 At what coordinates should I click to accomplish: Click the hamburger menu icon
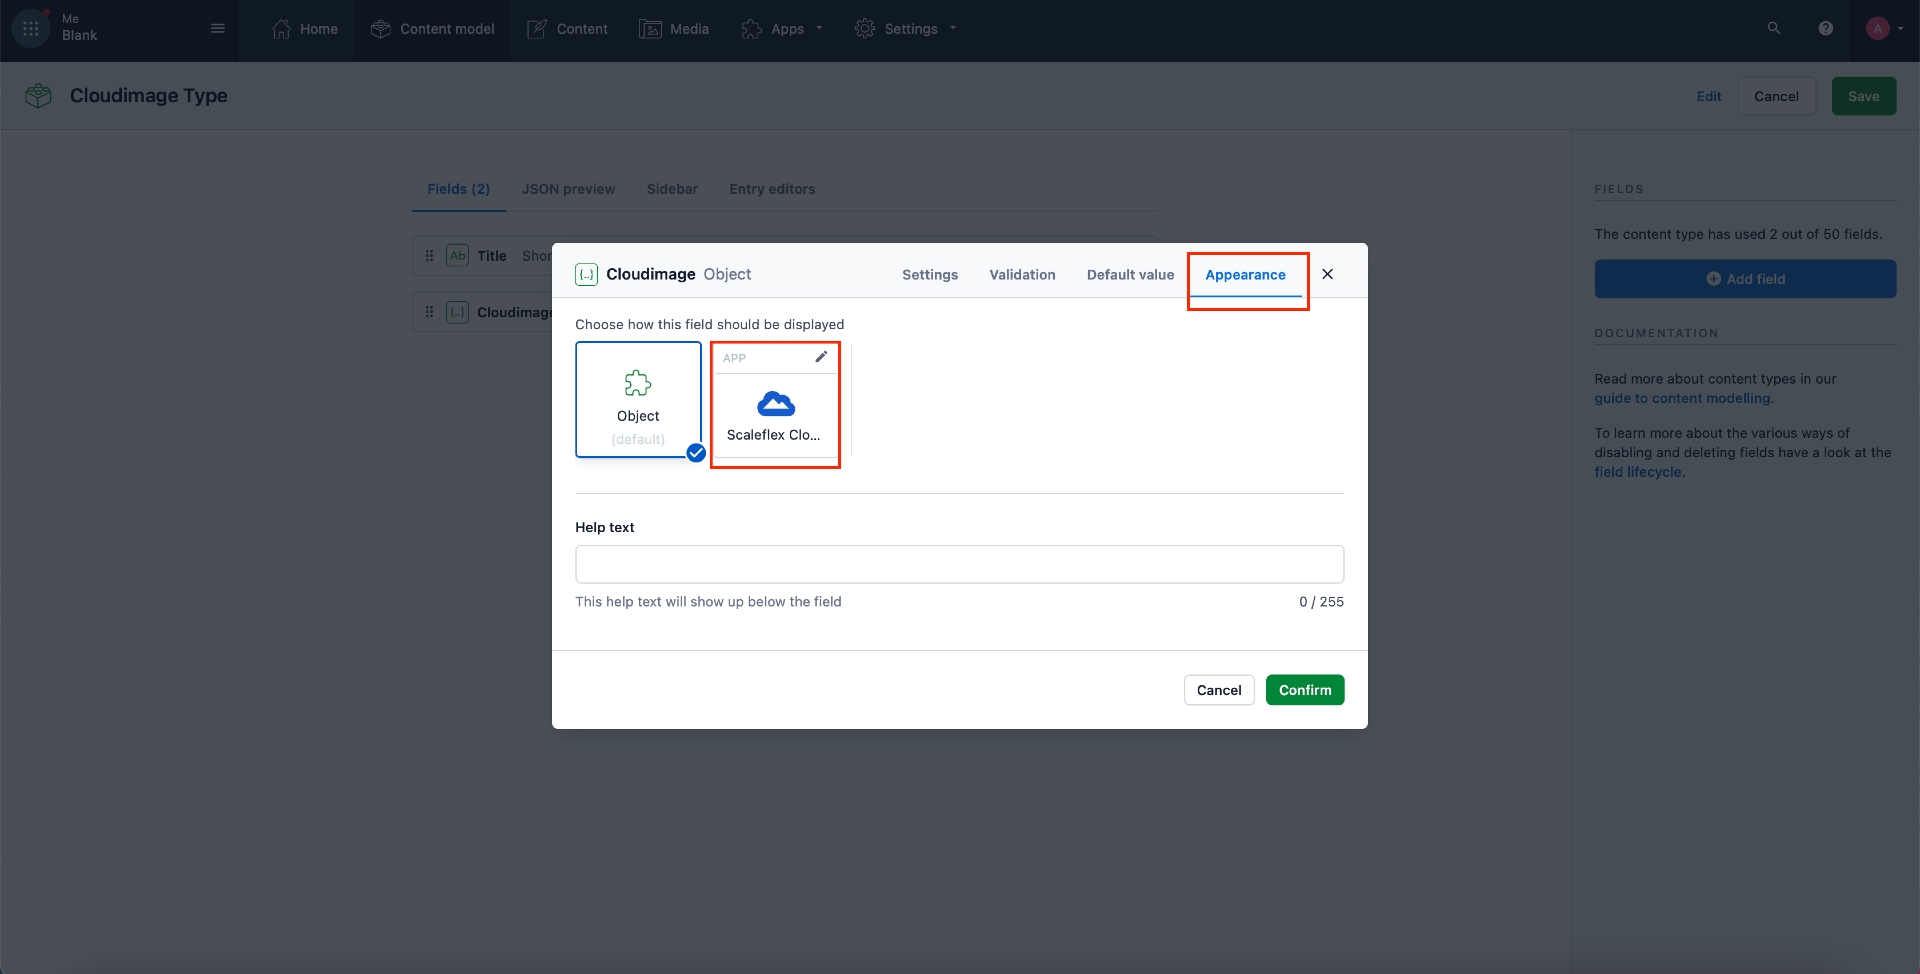[218, 29]
